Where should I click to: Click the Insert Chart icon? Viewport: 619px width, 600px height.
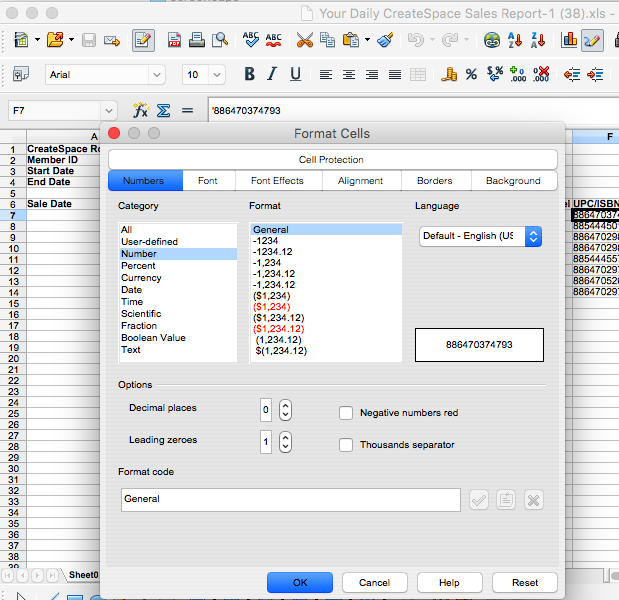569,41
